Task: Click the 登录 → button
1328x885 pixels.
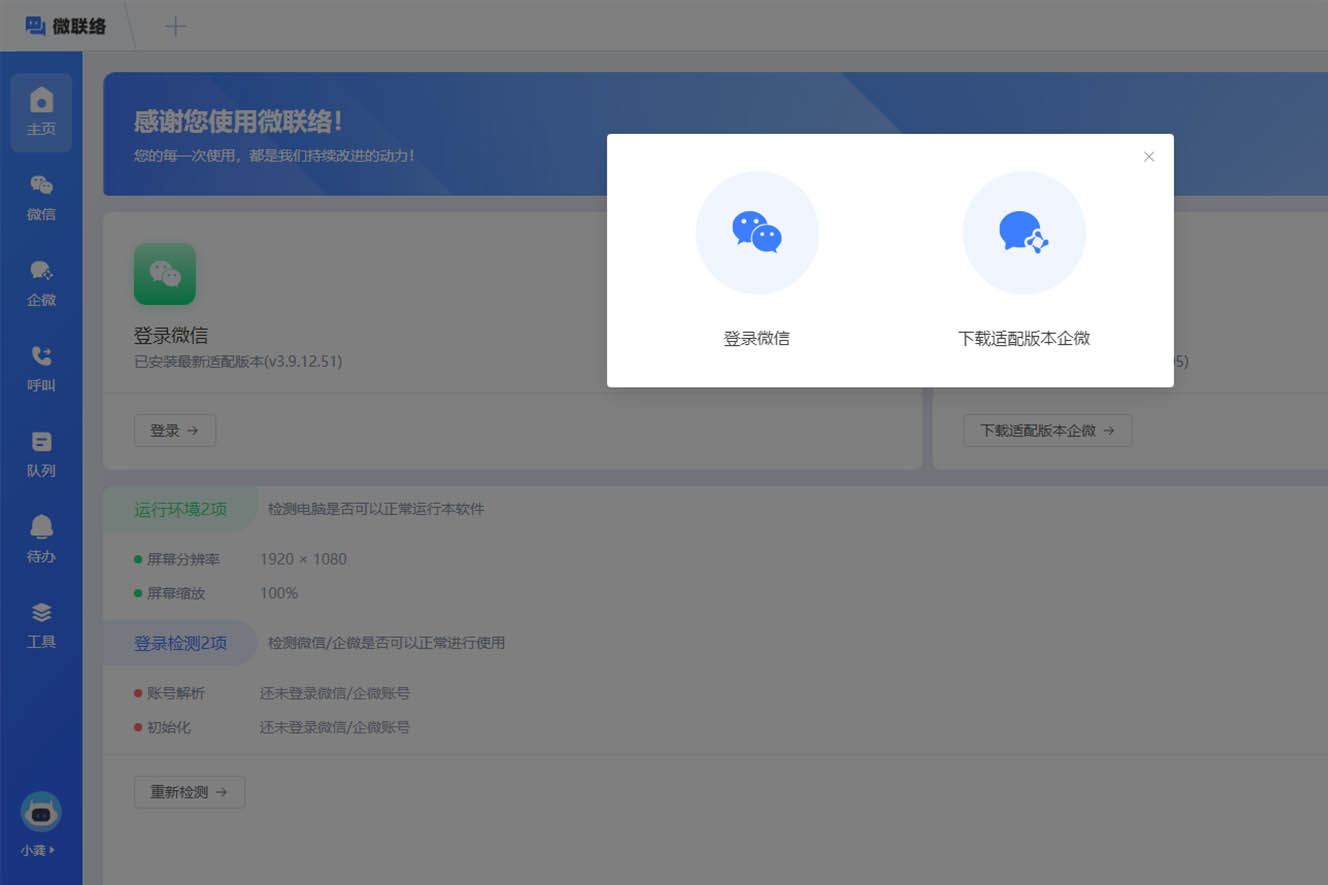Action: [x=175, y=431]
